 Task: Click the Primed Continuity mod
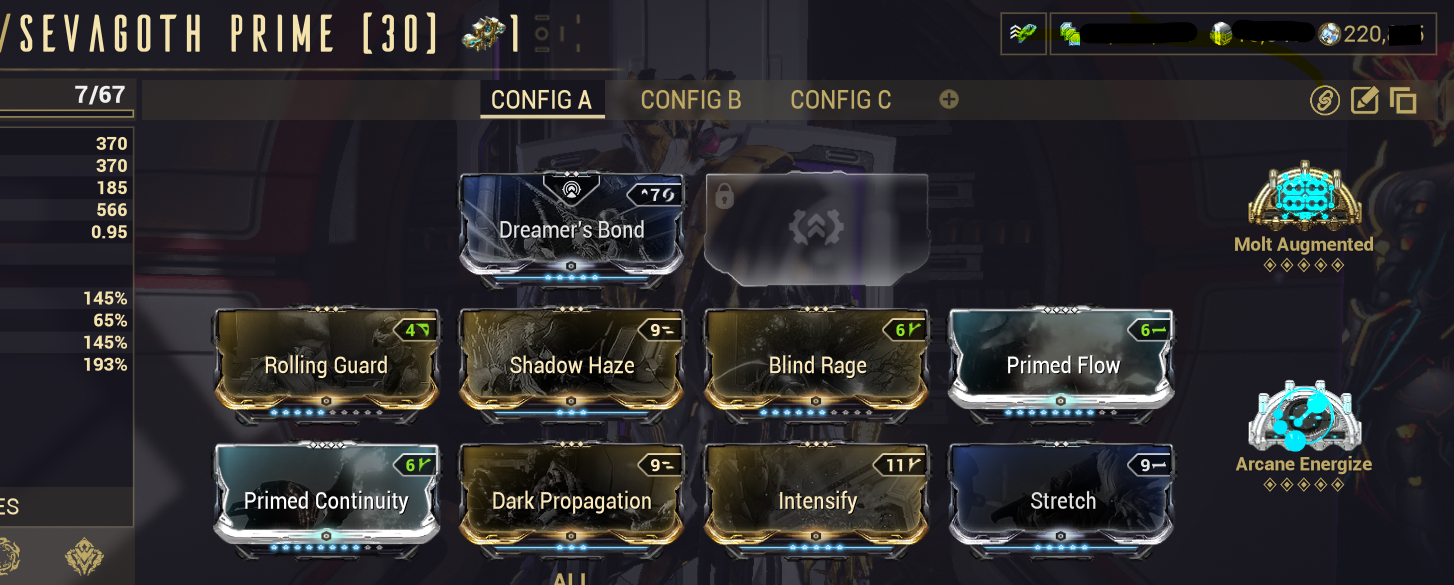326,499
